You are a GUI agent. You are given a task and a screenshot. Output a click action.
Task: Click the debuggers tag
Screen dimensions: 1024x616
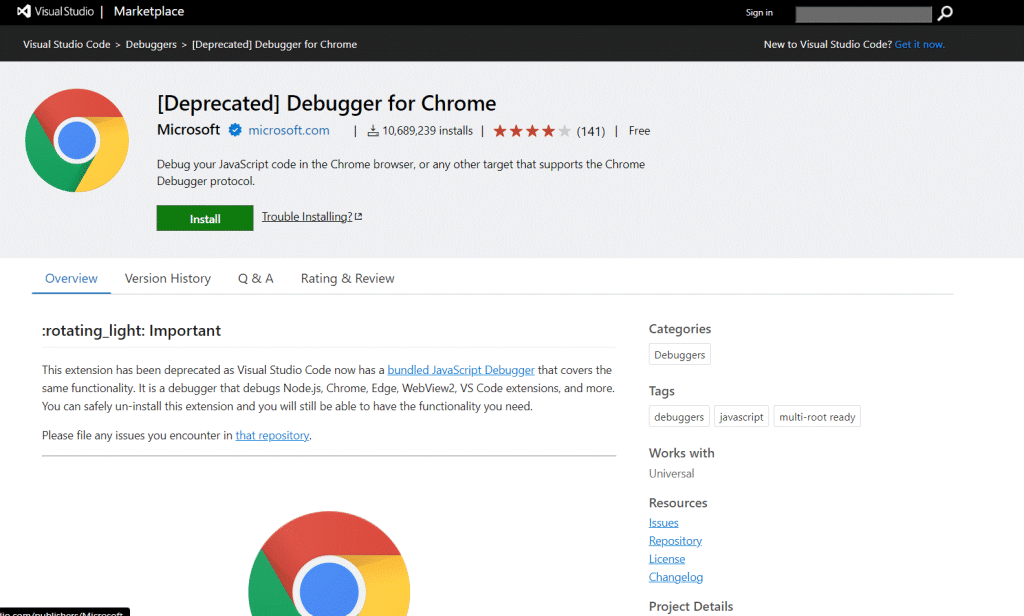tap(679, 416)
